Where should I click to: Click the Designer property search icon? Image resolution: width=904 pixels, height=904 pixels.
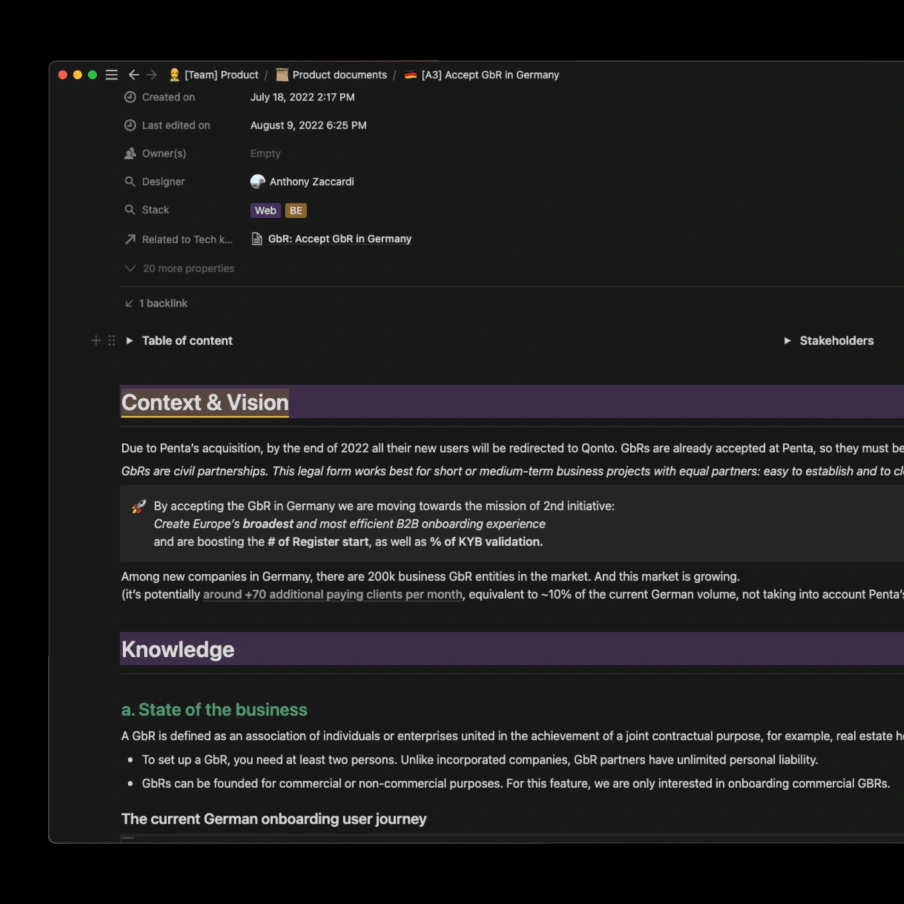click(130, 182)
